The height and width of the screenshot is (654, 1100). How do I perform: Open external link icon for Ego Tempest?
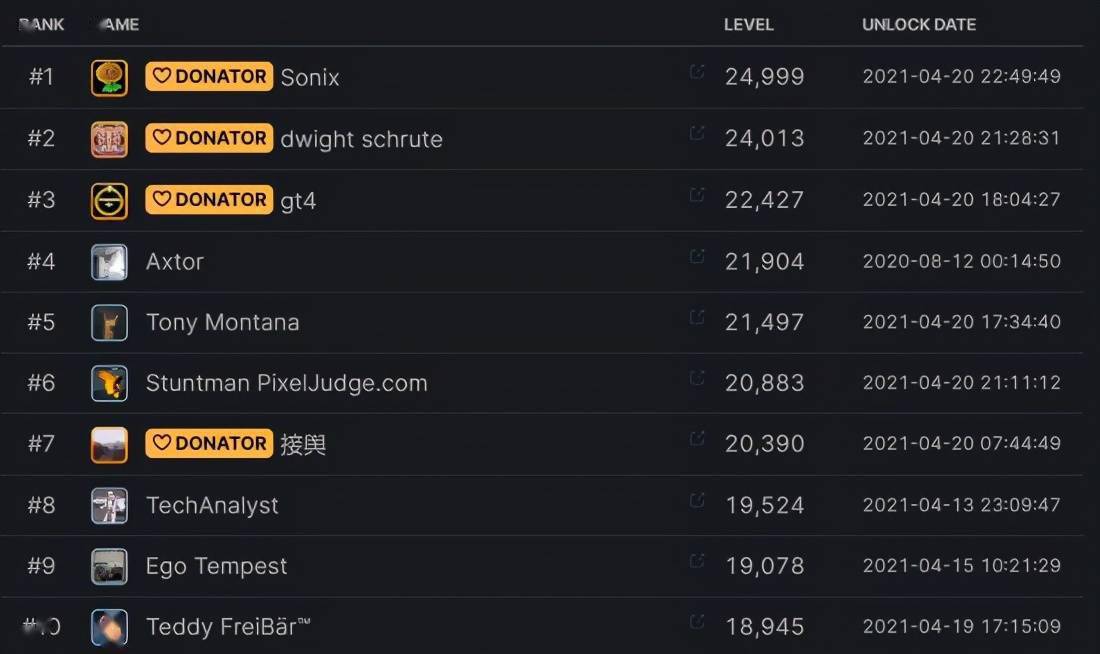[x=697, y=561]
